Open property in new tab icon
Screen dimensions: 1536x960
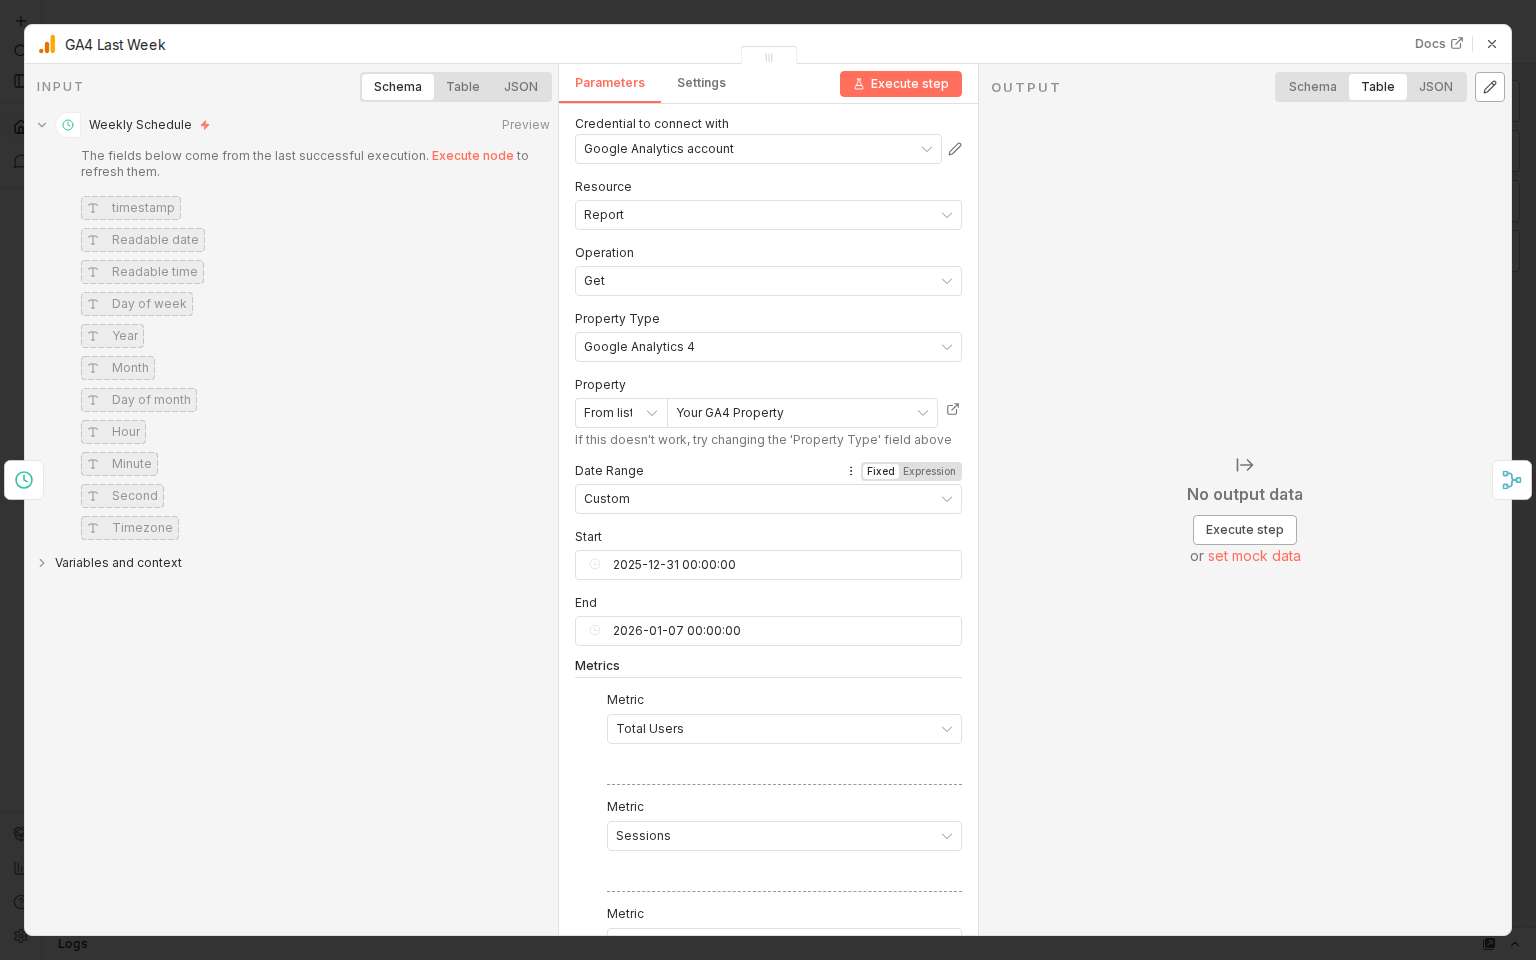tap(953, 409)
